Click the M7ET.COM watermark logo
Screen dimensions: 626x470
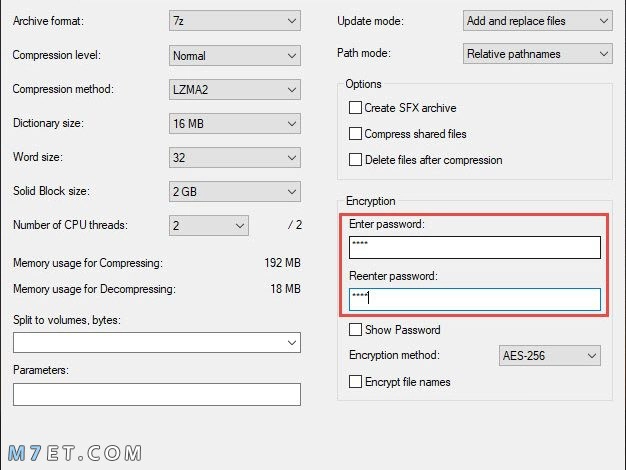(x=75, y=453)
